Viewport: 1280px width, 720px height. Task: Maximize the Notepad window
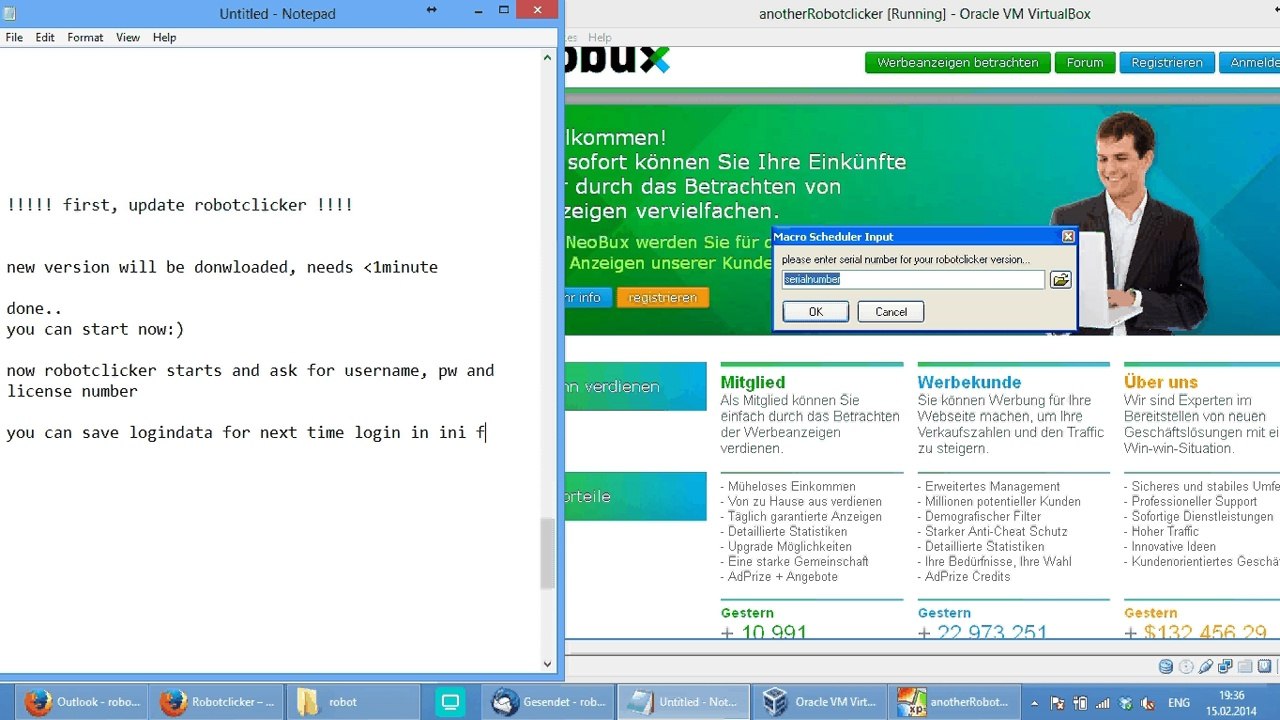pos(504,10)
